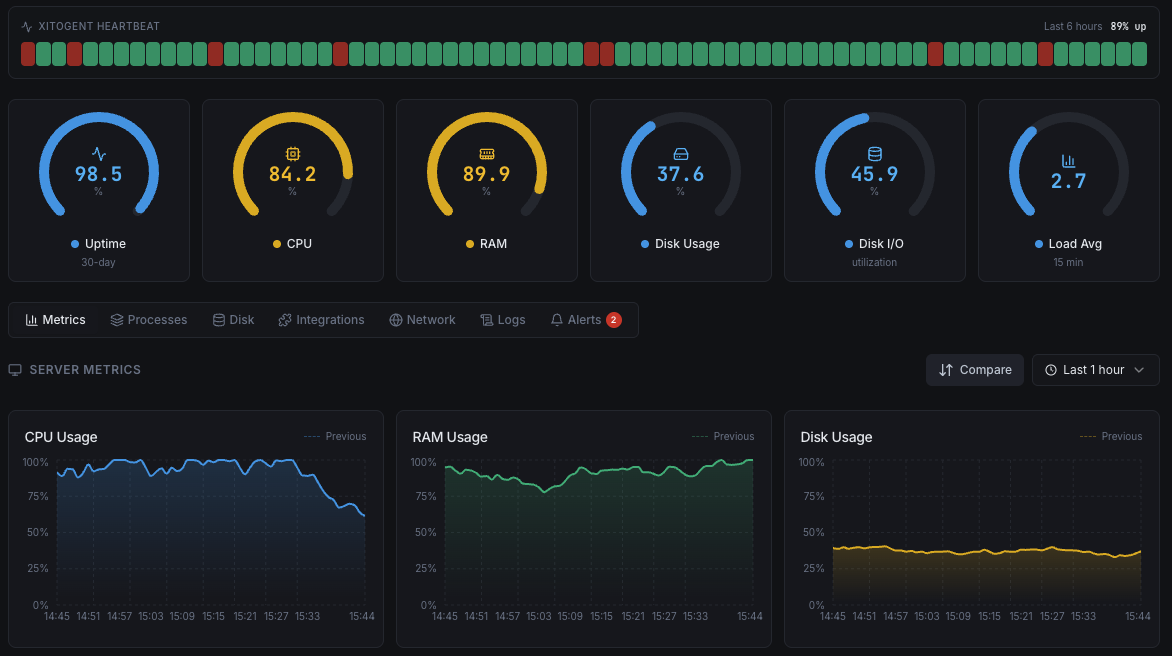The image size is (1172, 656).
Task: Toggle the Previous overlay on the CPU Usage chart
Action: (x=335, y=436)
